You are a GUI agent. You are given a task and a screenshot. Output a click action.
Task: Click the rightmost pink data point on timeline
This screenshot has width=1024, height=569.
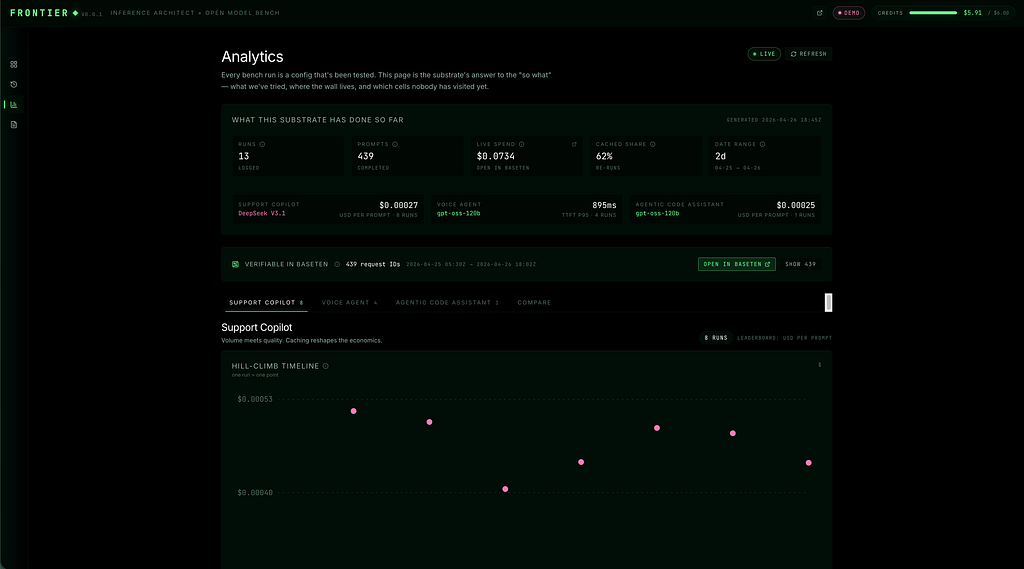coord(808,463)
